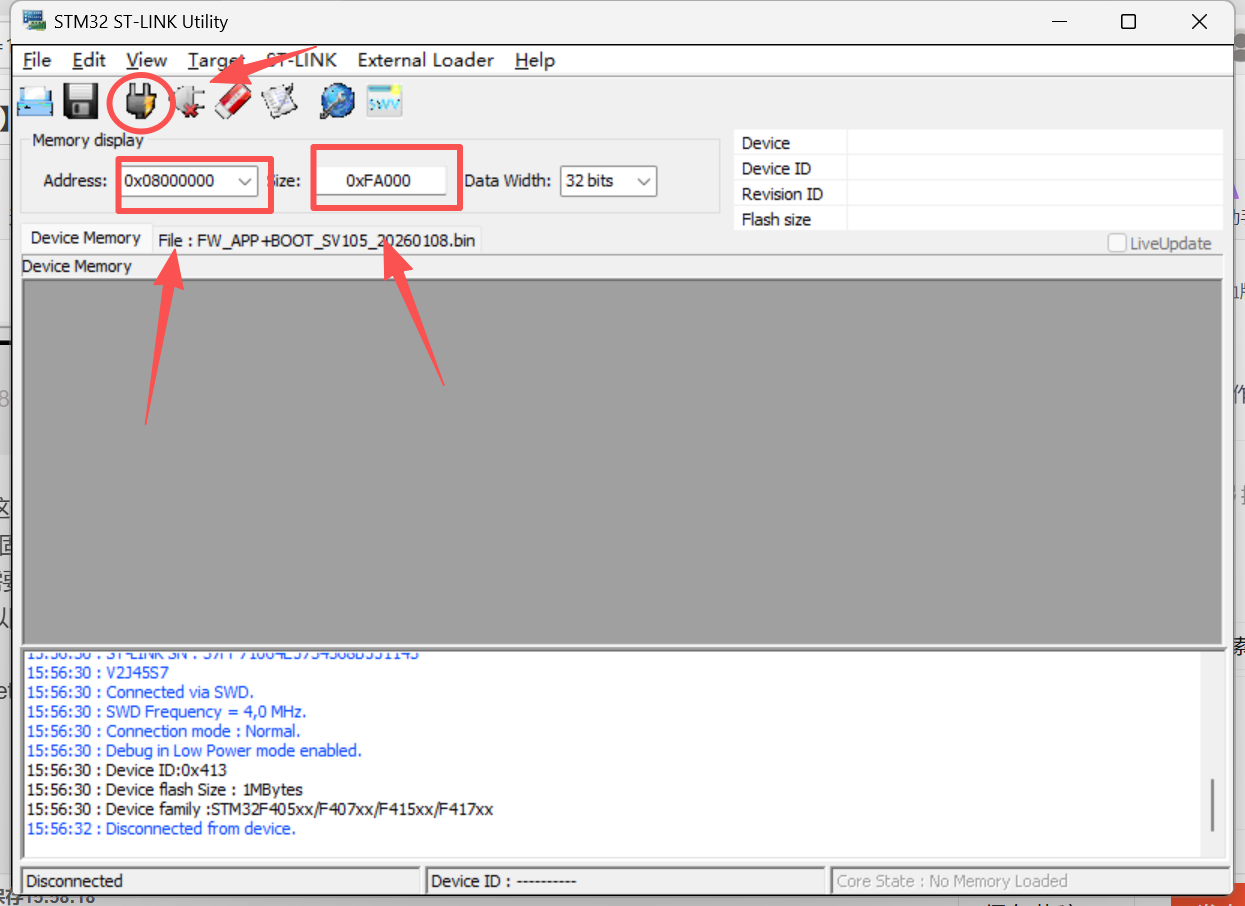Click the Open file toolbar icon

pyautogui.click(x=36, y=101)
